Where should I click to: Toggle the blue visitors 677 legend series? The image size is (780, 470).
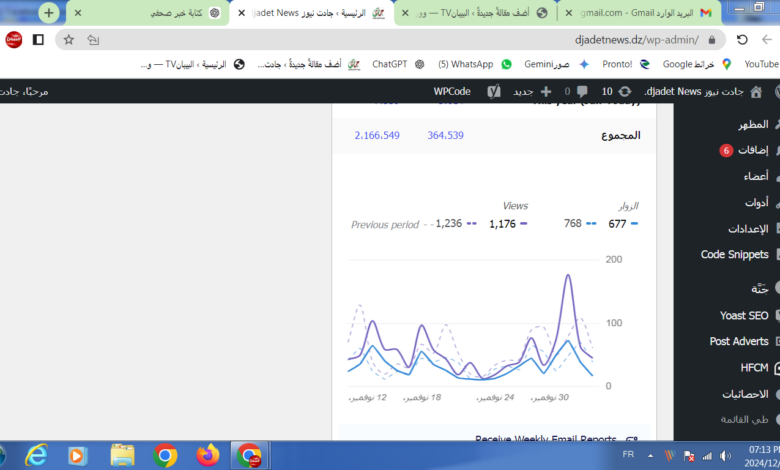pyautogui.click(x=622, y=224)
